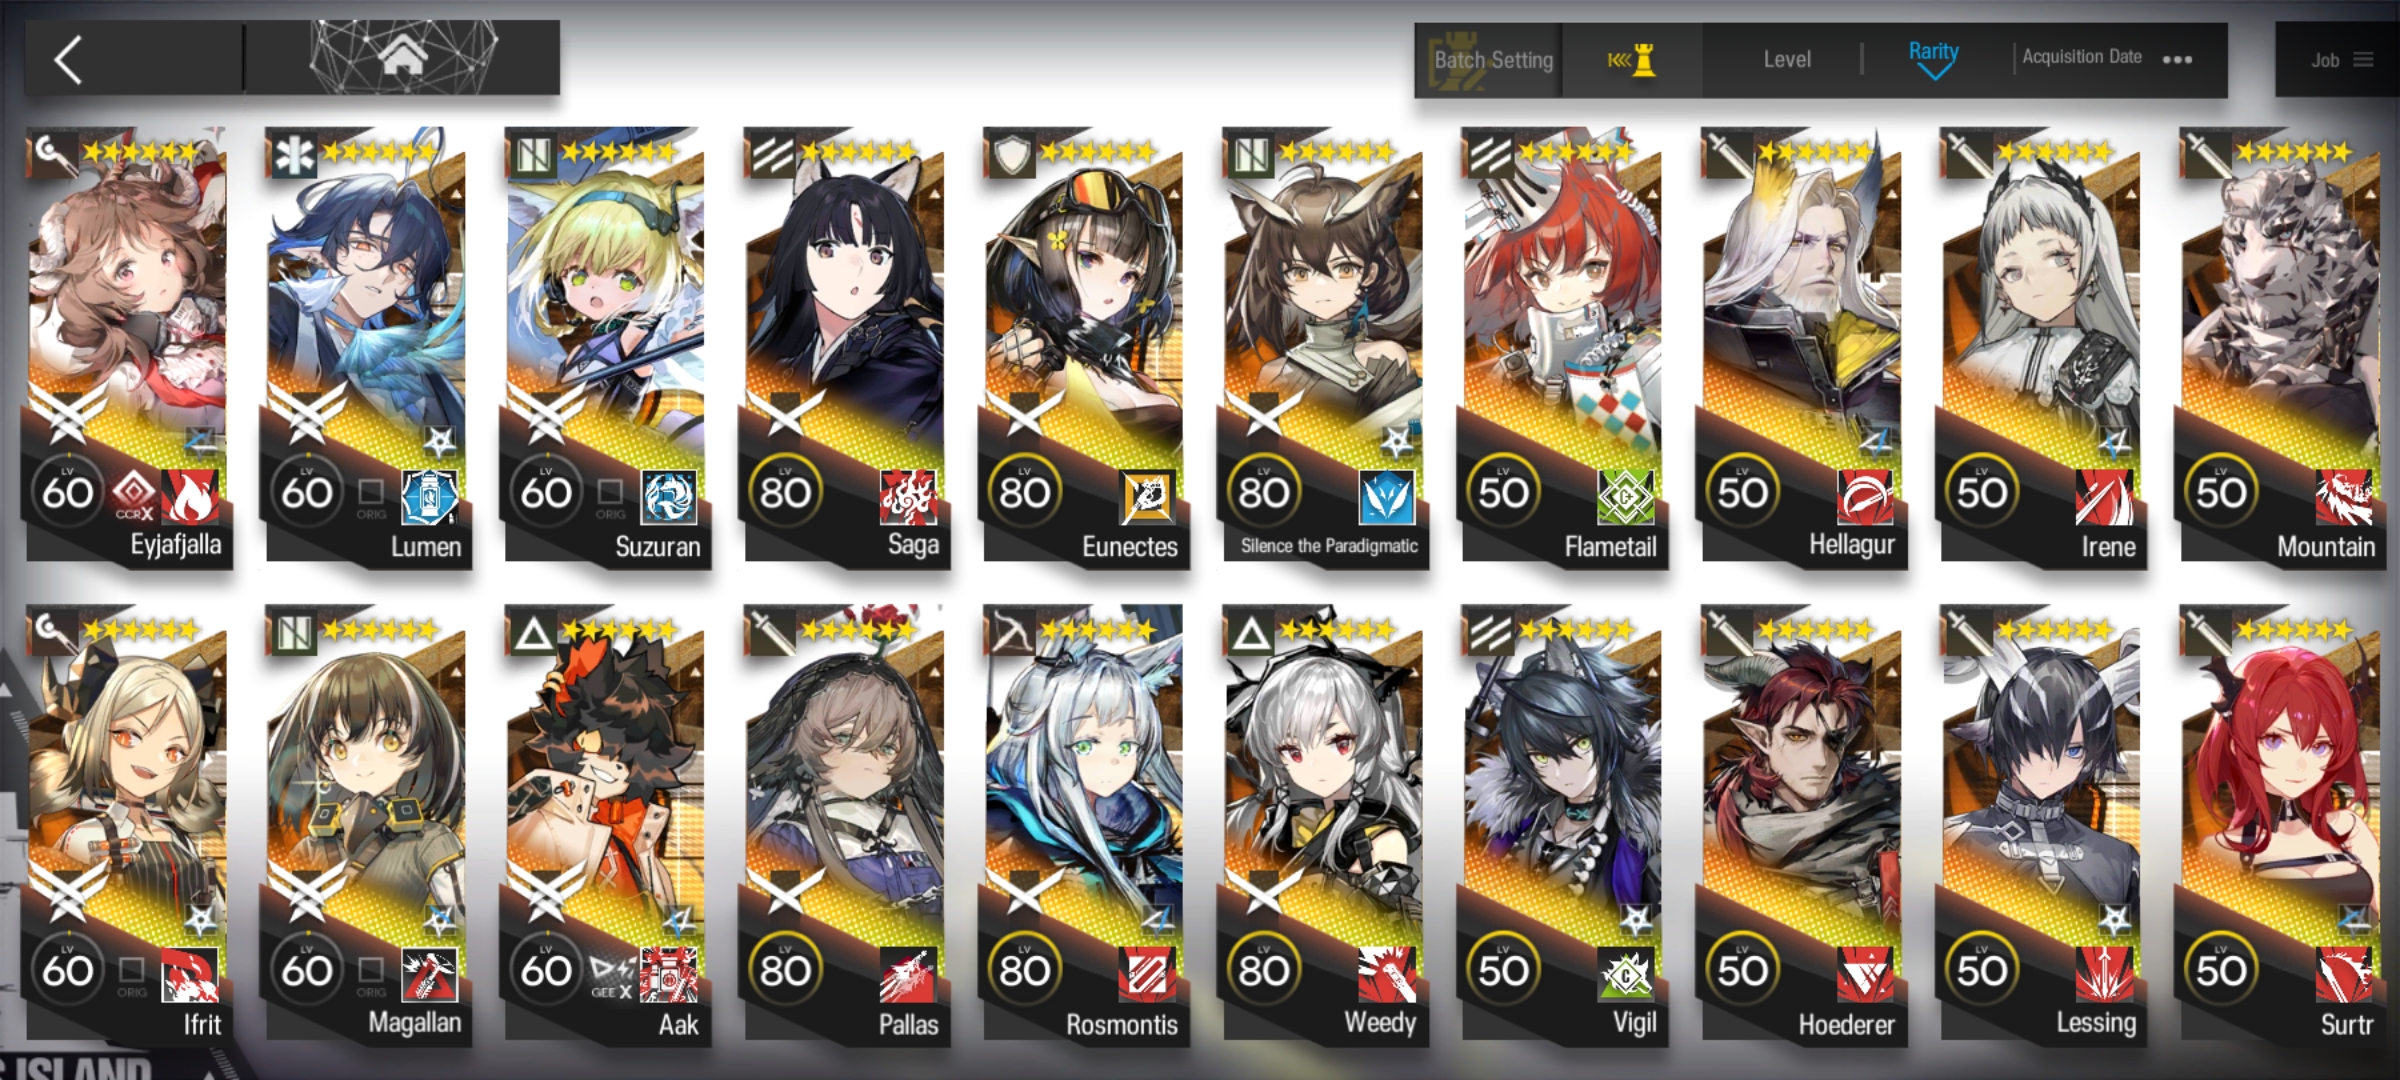This screenshot has width=2400, height=1080.
Task: Click Eunectes's yellow skill icon
Action: pos(1147,497)
